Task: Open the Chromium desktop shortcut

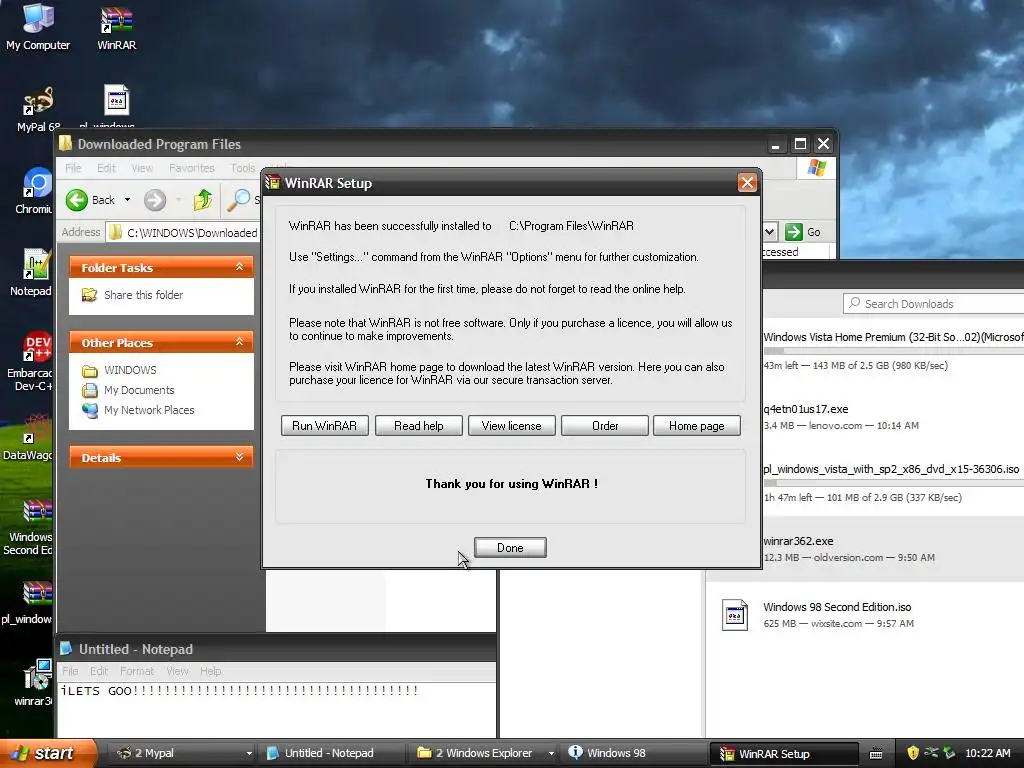Action: click(37, 191)
